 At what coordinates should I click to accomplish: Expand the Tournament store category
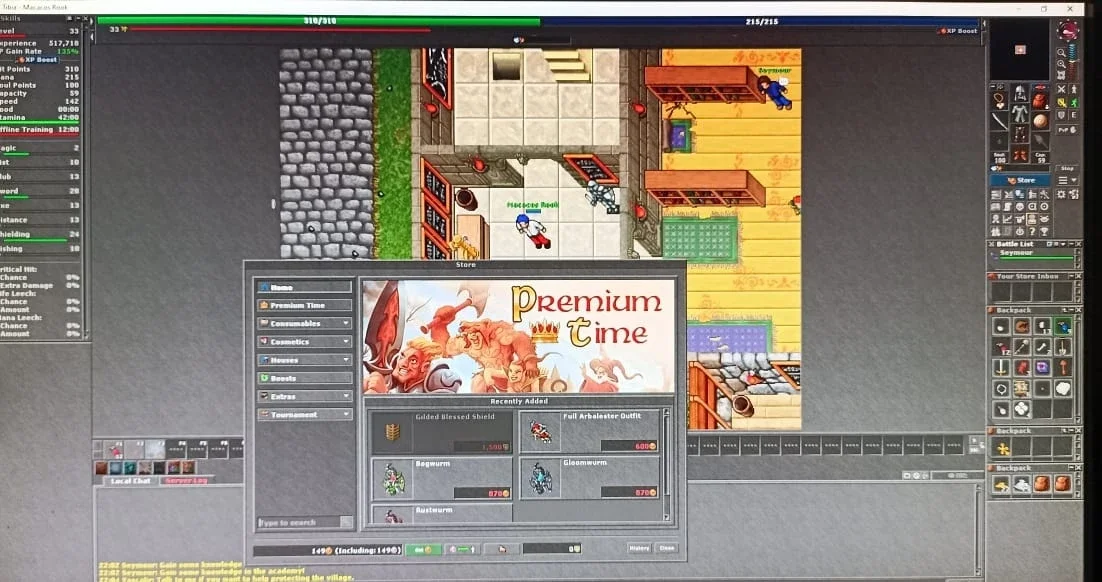coord(304,415)
